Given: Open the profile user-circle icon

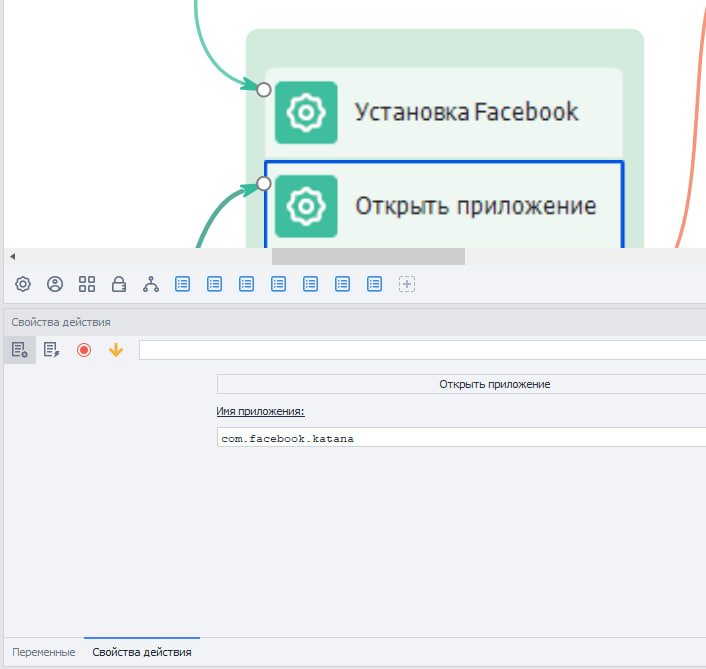Looking at the screenshot, I should (55, 284).
